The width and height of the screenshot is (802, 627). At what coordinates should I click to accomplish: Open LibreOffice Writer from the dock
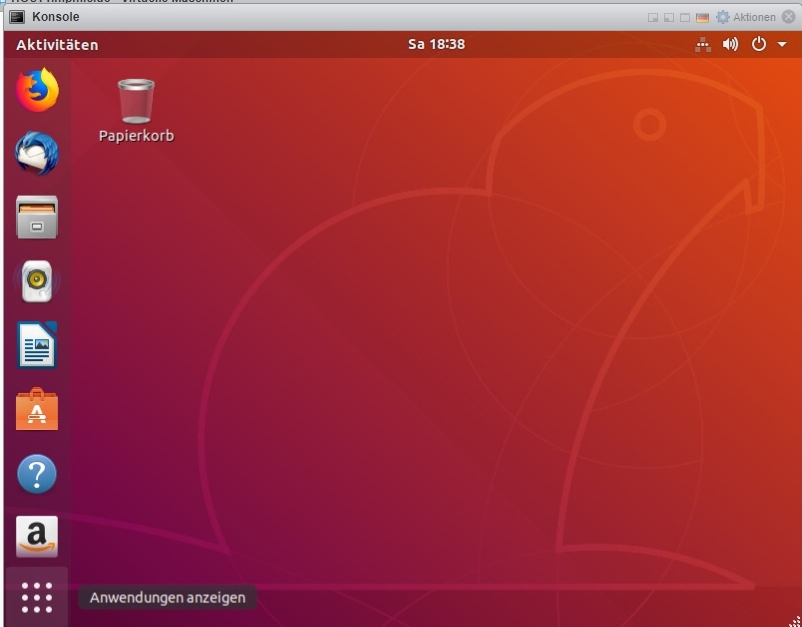37,345
